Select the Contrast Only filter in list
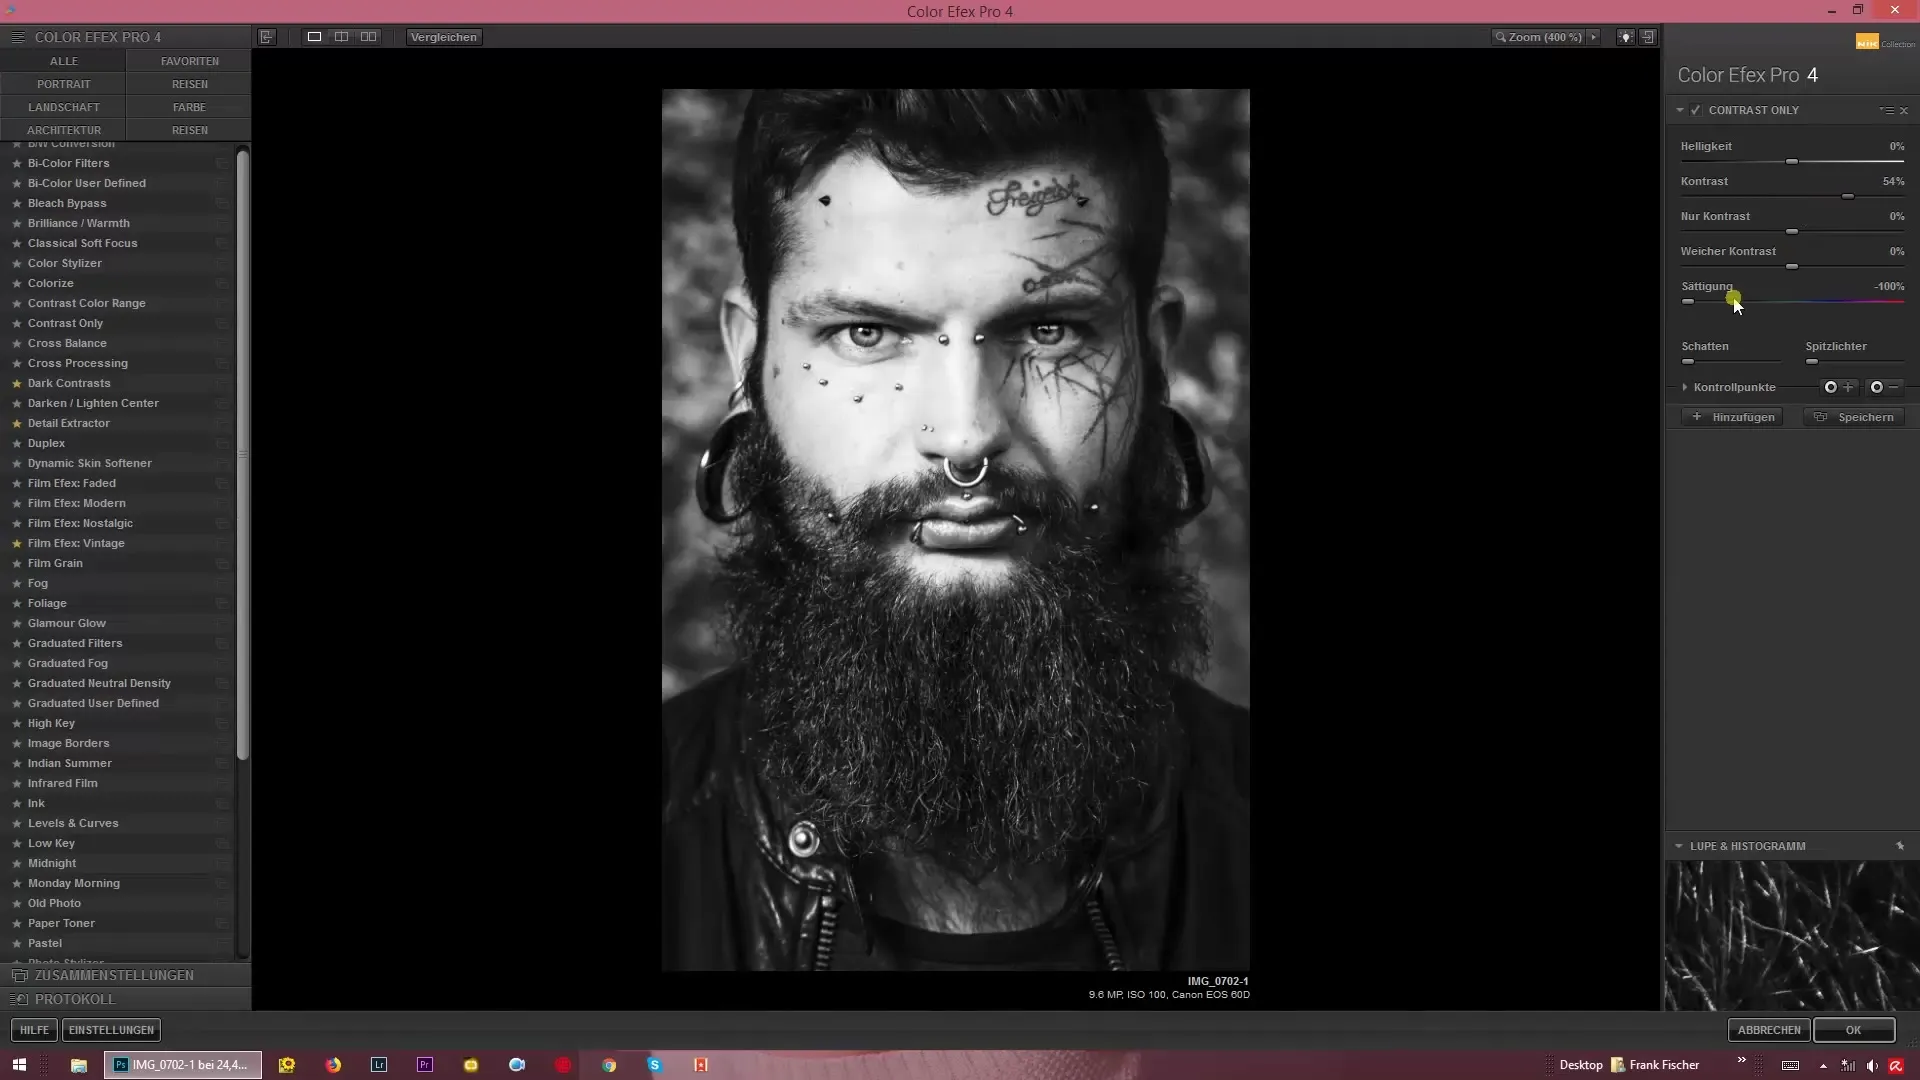The width and height of the screenshot is (1920, 1080). (65, 323)
